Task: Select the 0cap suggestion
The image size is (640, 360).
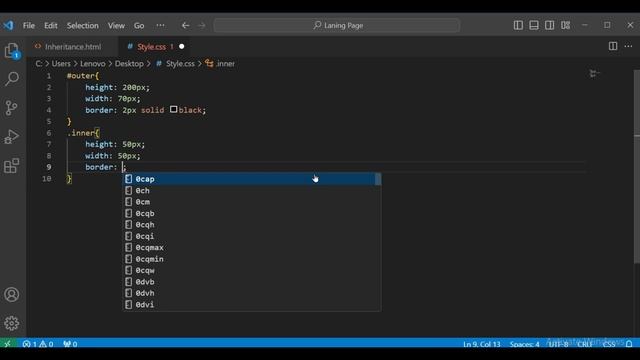Action: pyautogui.click(x=252, y=179)
